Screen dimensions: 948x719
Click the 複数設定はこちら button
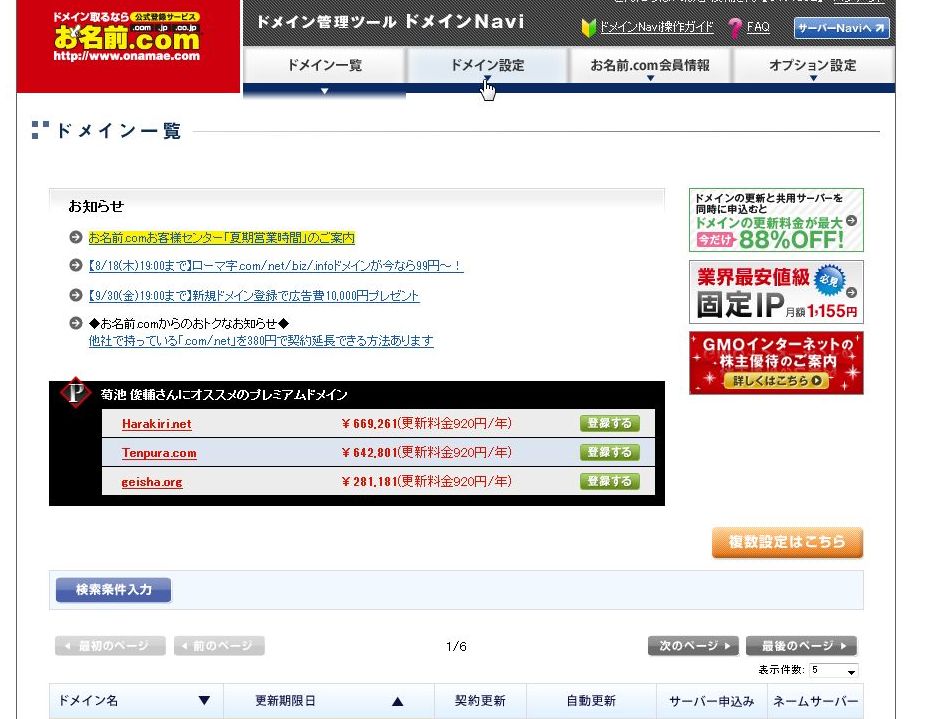[787, 542]
